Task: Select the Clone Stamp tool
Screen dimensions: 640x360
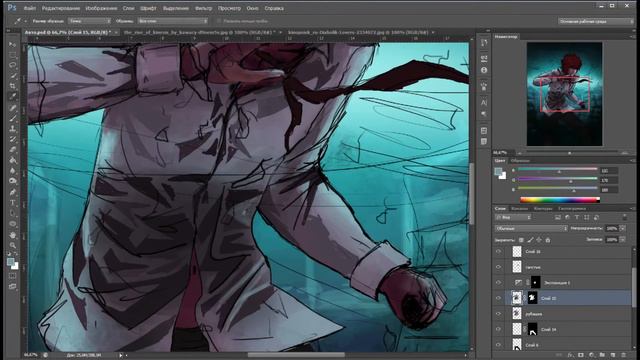Action: [x=13, y=129]
